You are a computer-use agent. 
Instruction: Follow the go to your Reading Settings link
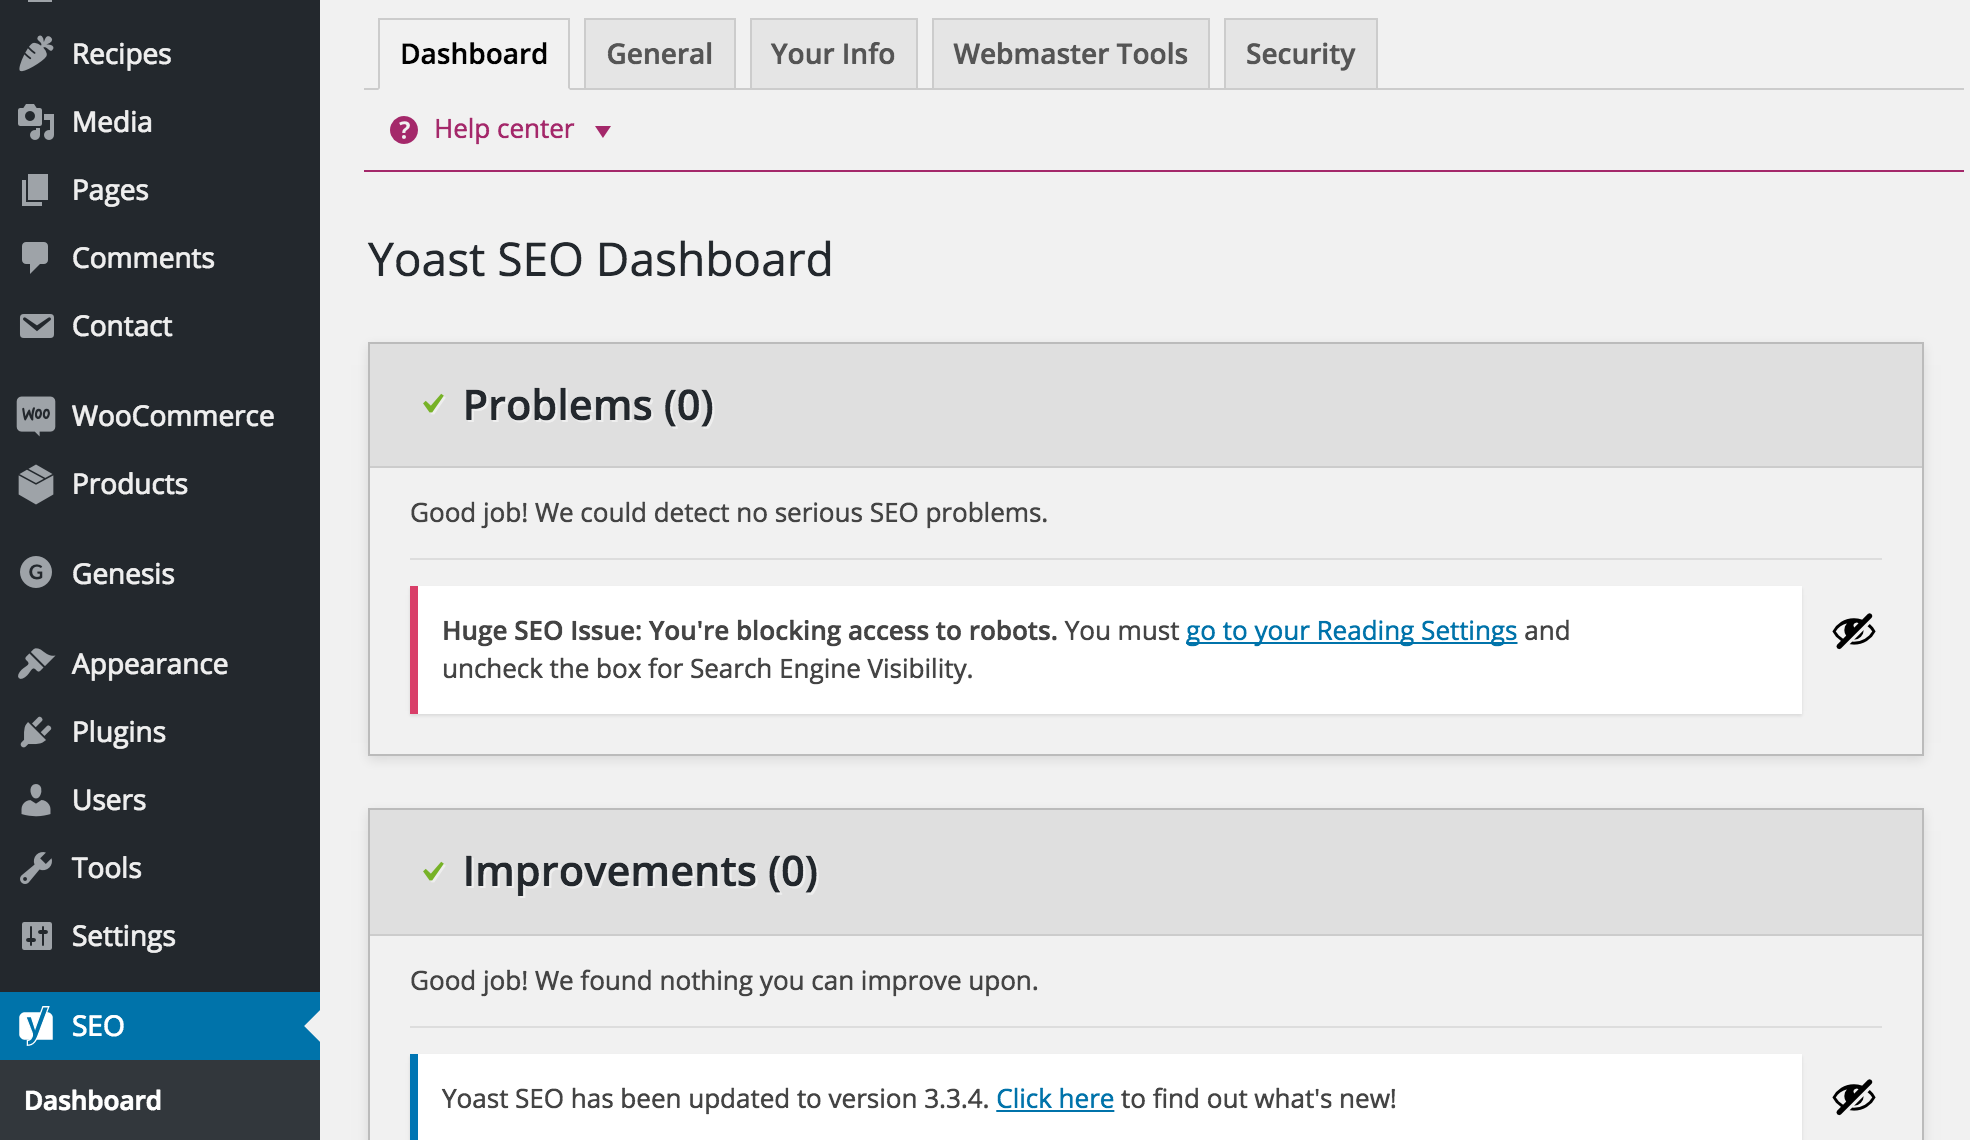(x=1351, y=631)
